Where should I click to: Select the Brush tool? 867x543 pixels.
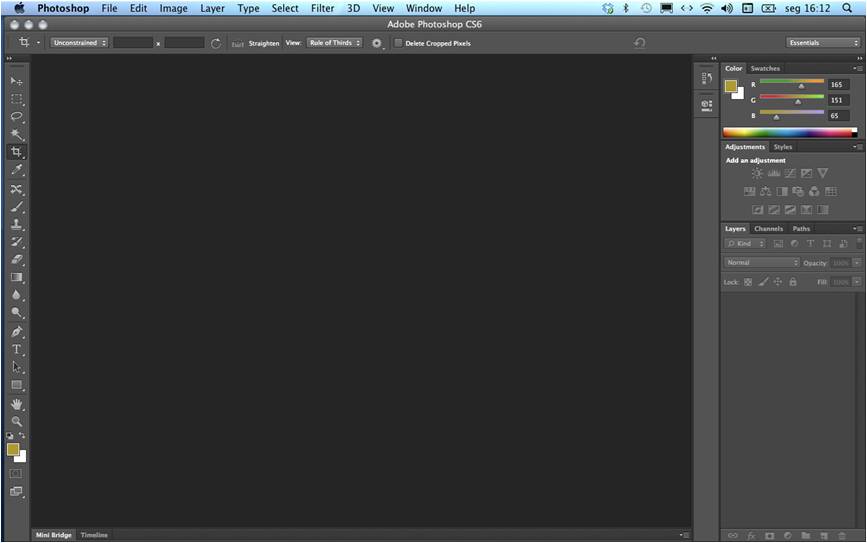pos(17,207)
